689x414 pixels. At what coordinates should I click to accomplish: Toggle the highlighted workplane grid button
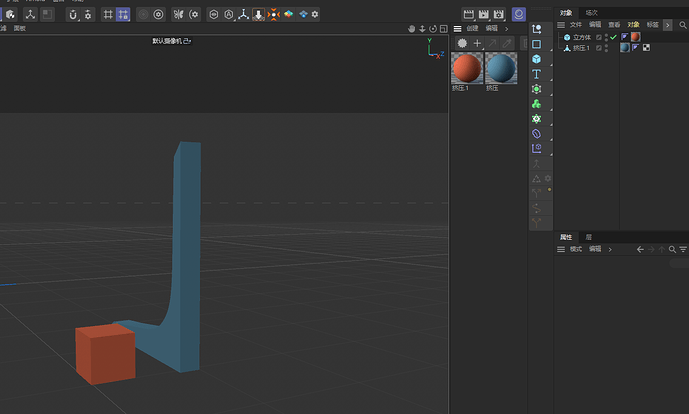[x=123, y=15]
